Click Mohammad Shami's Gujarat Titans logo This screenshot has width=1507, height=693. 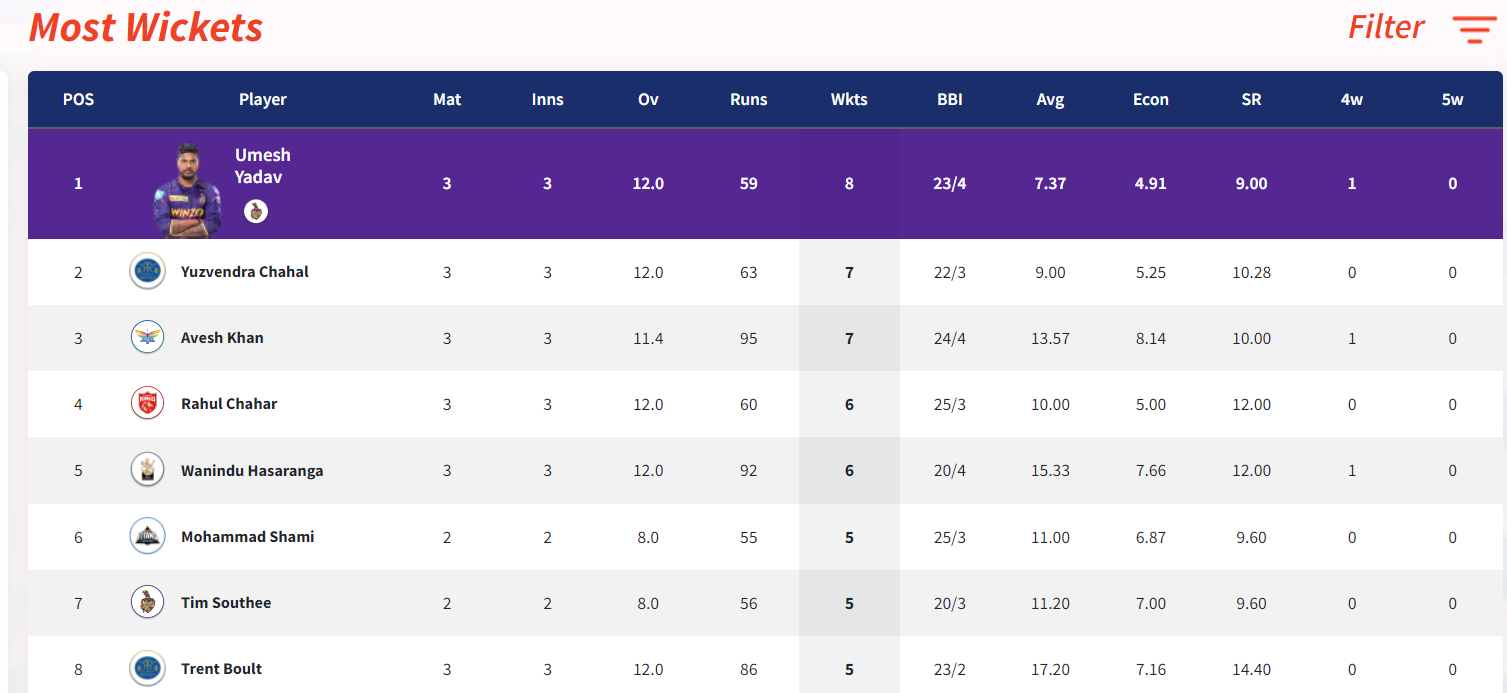coord(147,537)
